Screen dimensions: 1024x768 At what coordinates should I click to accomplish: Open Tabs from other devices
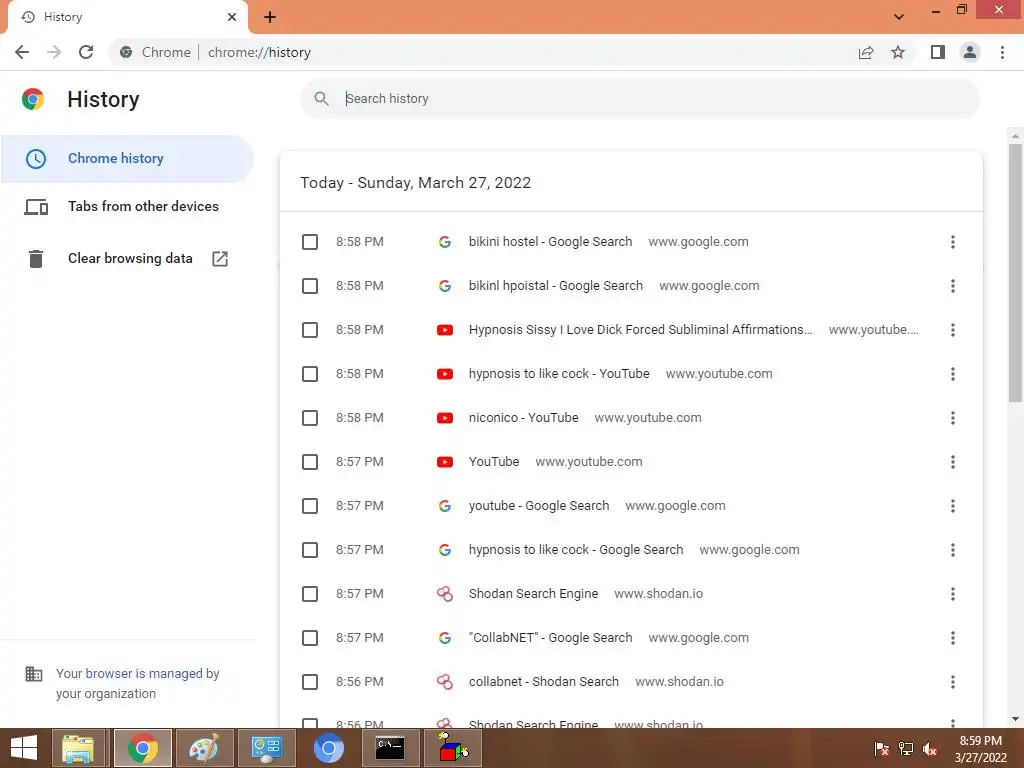tap(127, 207)
